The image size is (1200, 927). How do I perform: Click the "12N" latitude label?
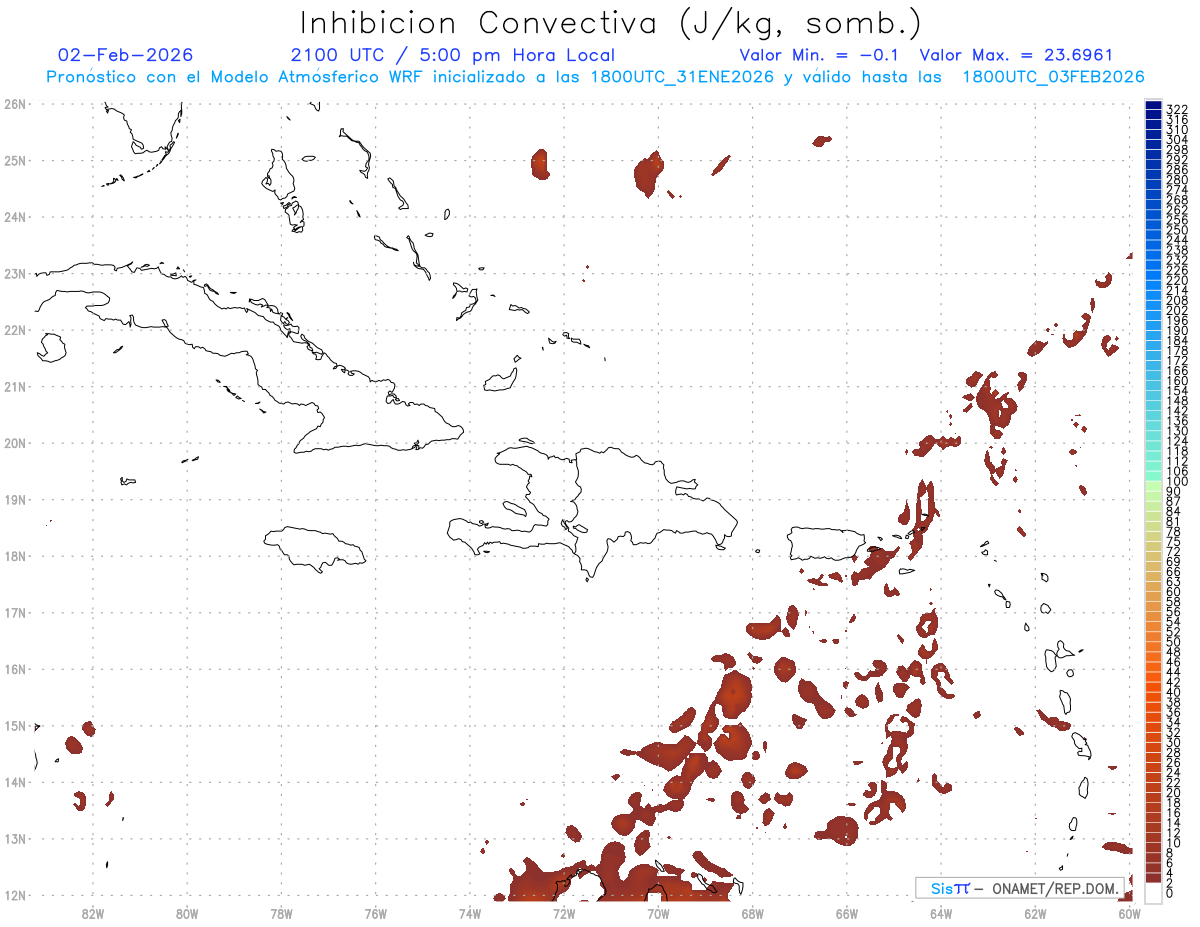14,895
